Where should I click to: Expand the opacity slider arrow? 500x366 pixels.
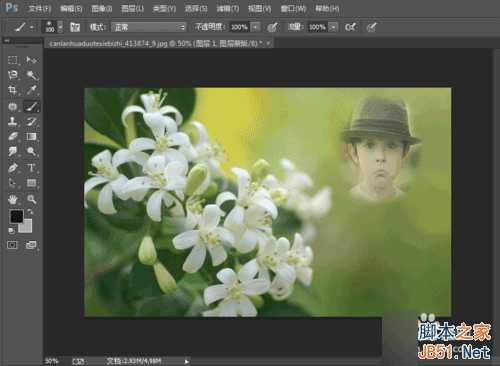[255, 27]
